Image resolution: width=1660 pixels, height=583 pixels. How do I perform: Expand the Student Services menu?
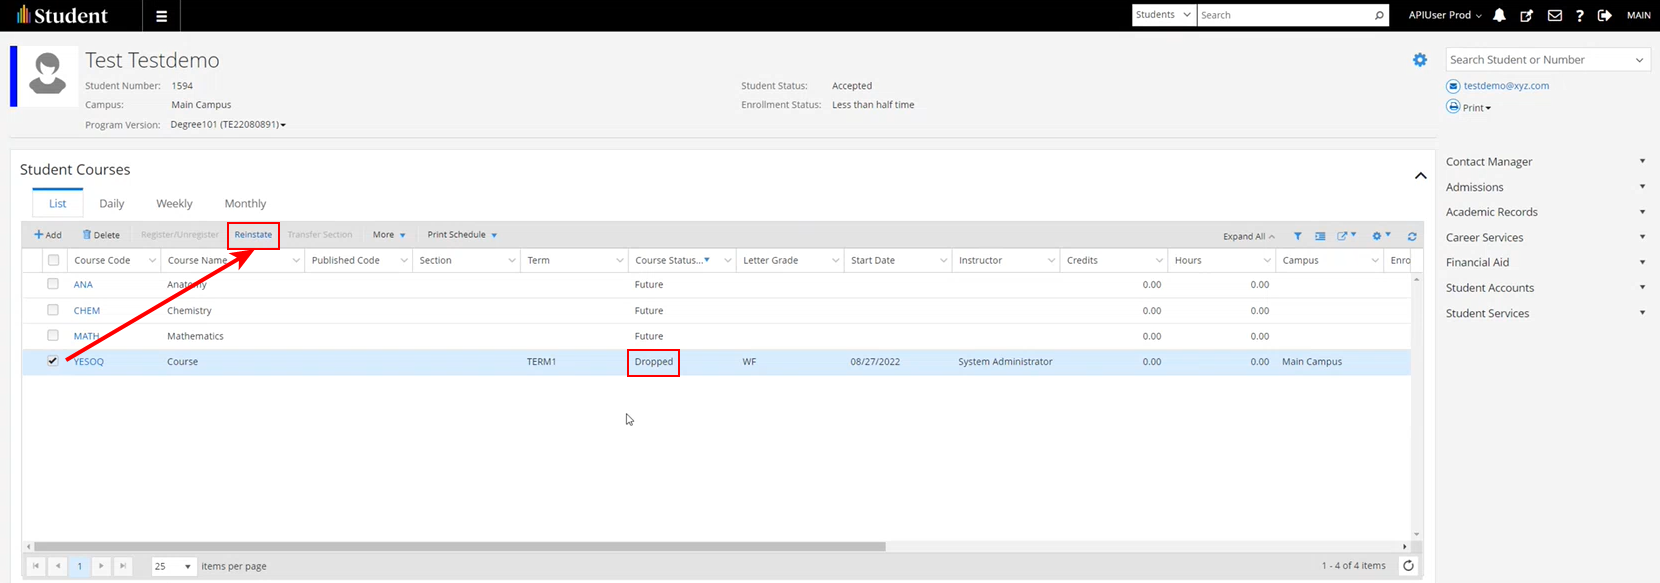pos(1545,313)
